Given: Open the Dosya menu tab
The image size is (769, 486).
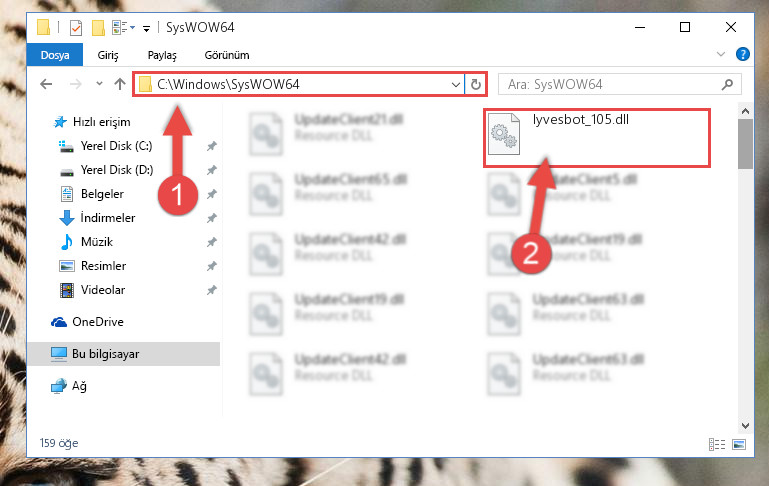Looking at the screenshot, I should point(54,55).
